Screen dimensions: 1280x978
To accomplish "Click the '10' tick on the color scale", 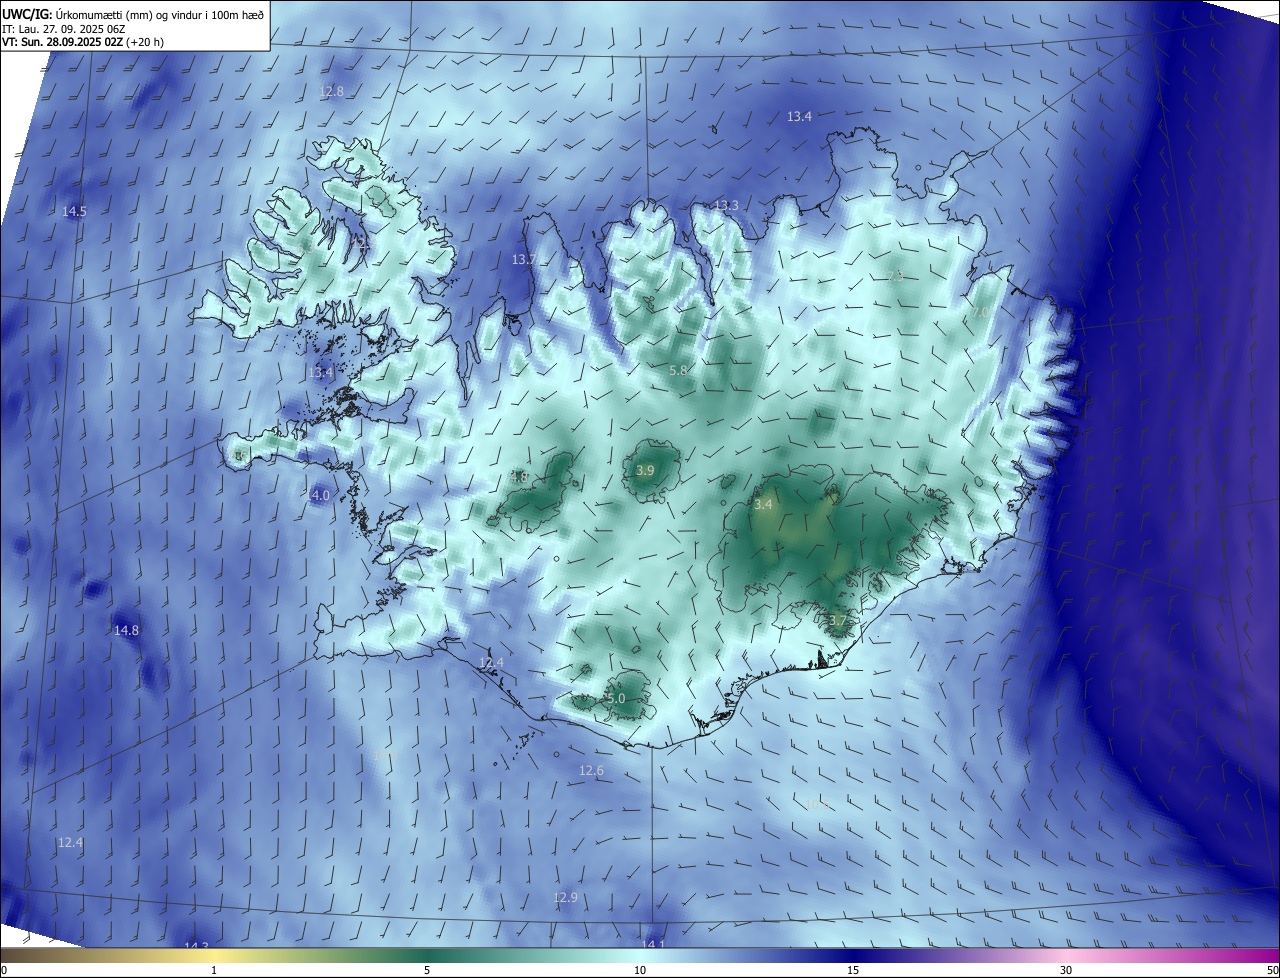I will pos(640,970).
